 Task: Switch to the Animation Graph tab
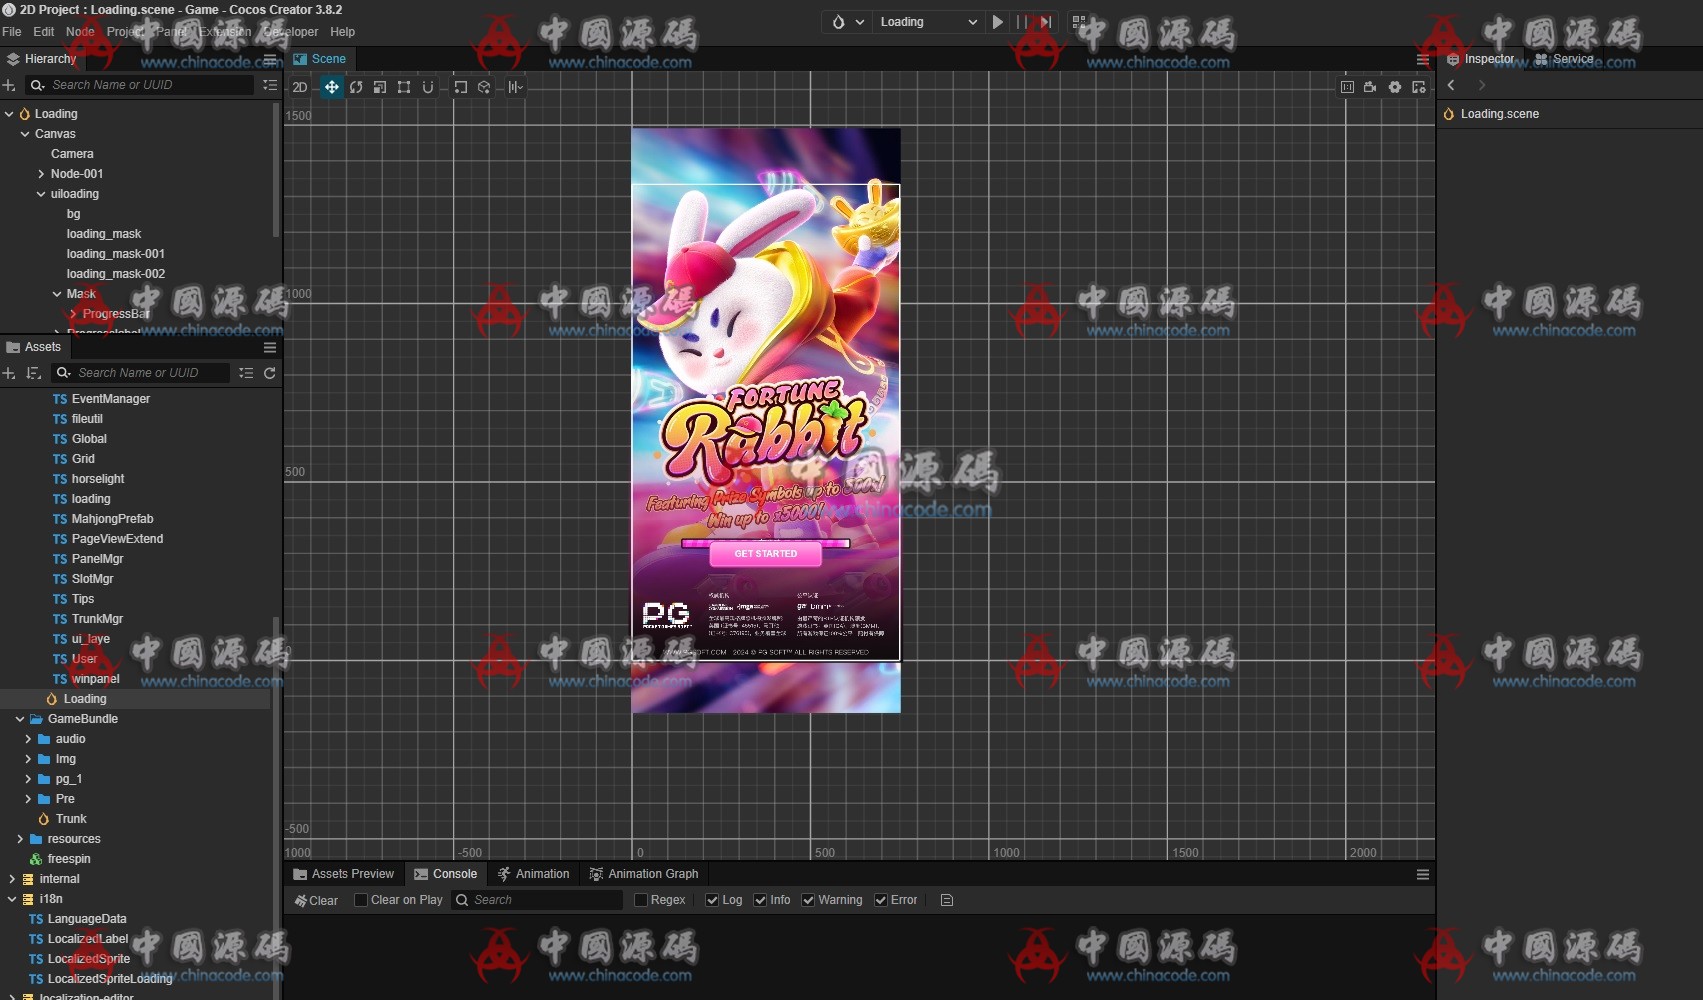(644, 874)
